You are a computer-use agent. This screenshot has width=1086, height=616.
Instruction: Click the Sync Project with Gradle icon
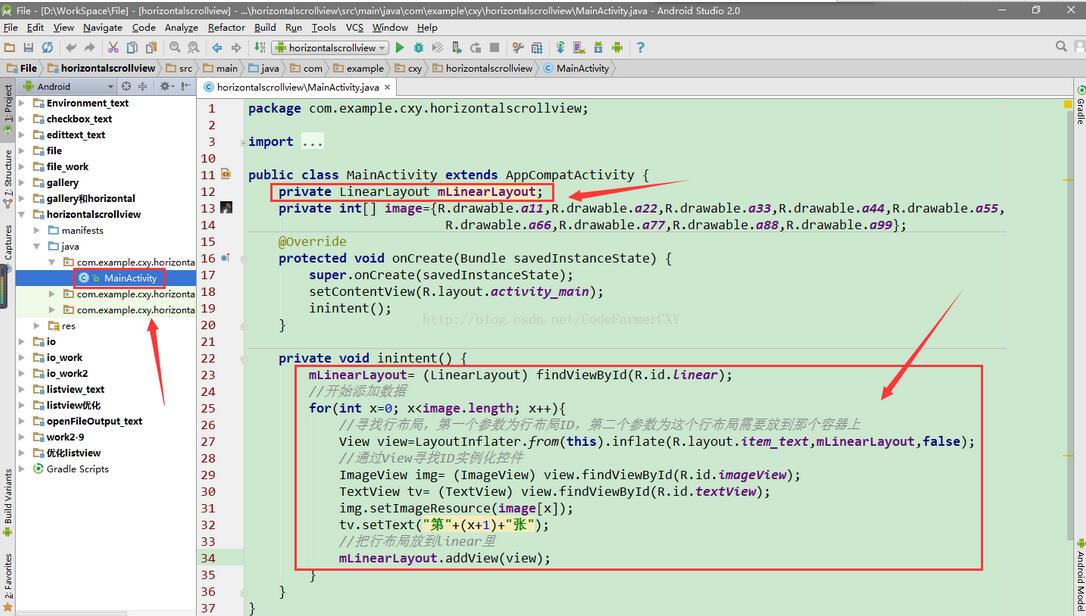pyautogui.click(x=560, y=47)
